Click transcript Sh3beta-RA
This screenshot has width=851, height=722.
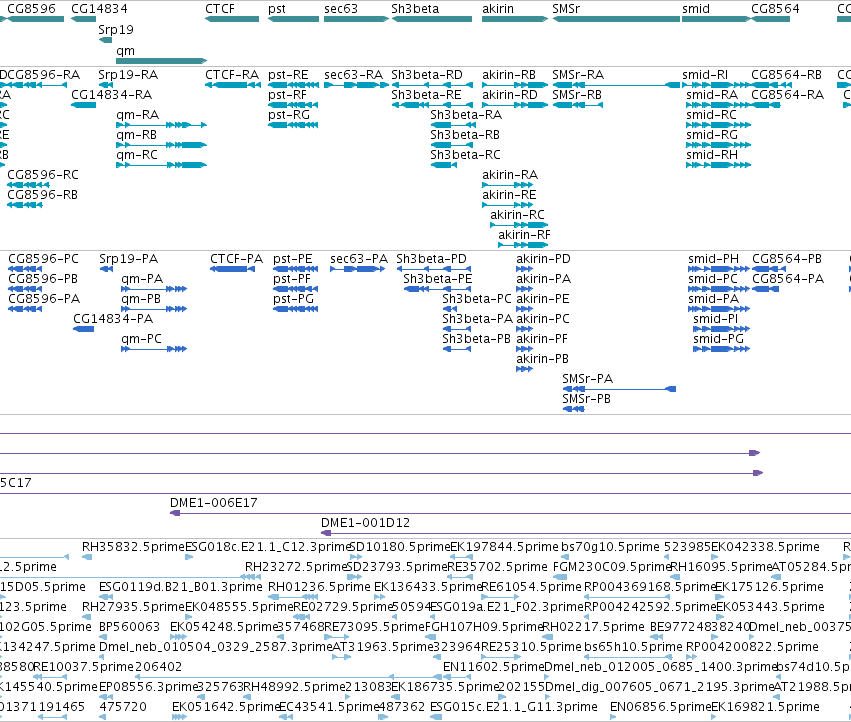click(453, 125)
